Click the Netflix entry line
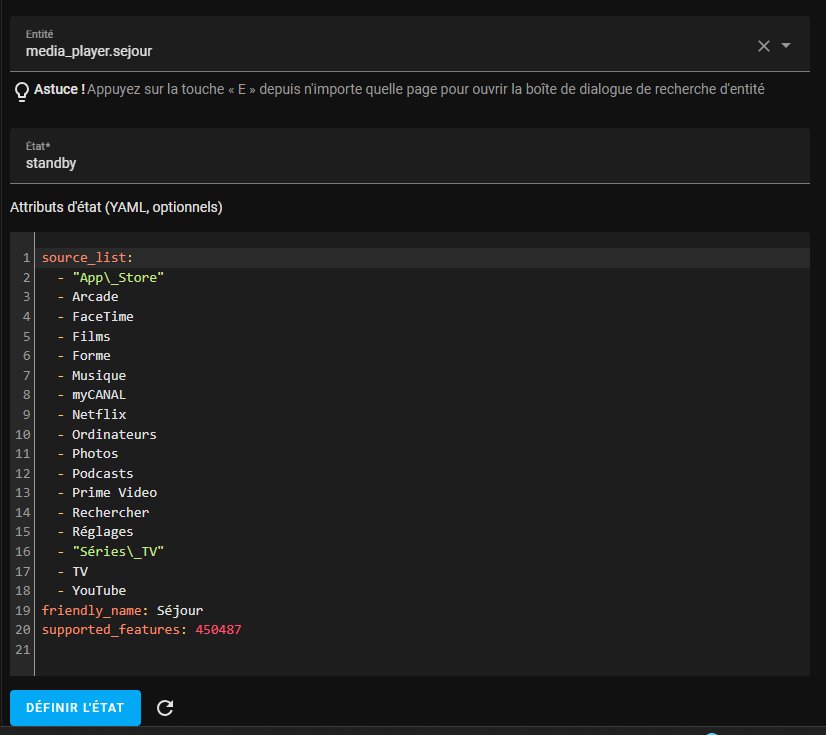The width and height of the screenshot is (826, 735). 99,415
